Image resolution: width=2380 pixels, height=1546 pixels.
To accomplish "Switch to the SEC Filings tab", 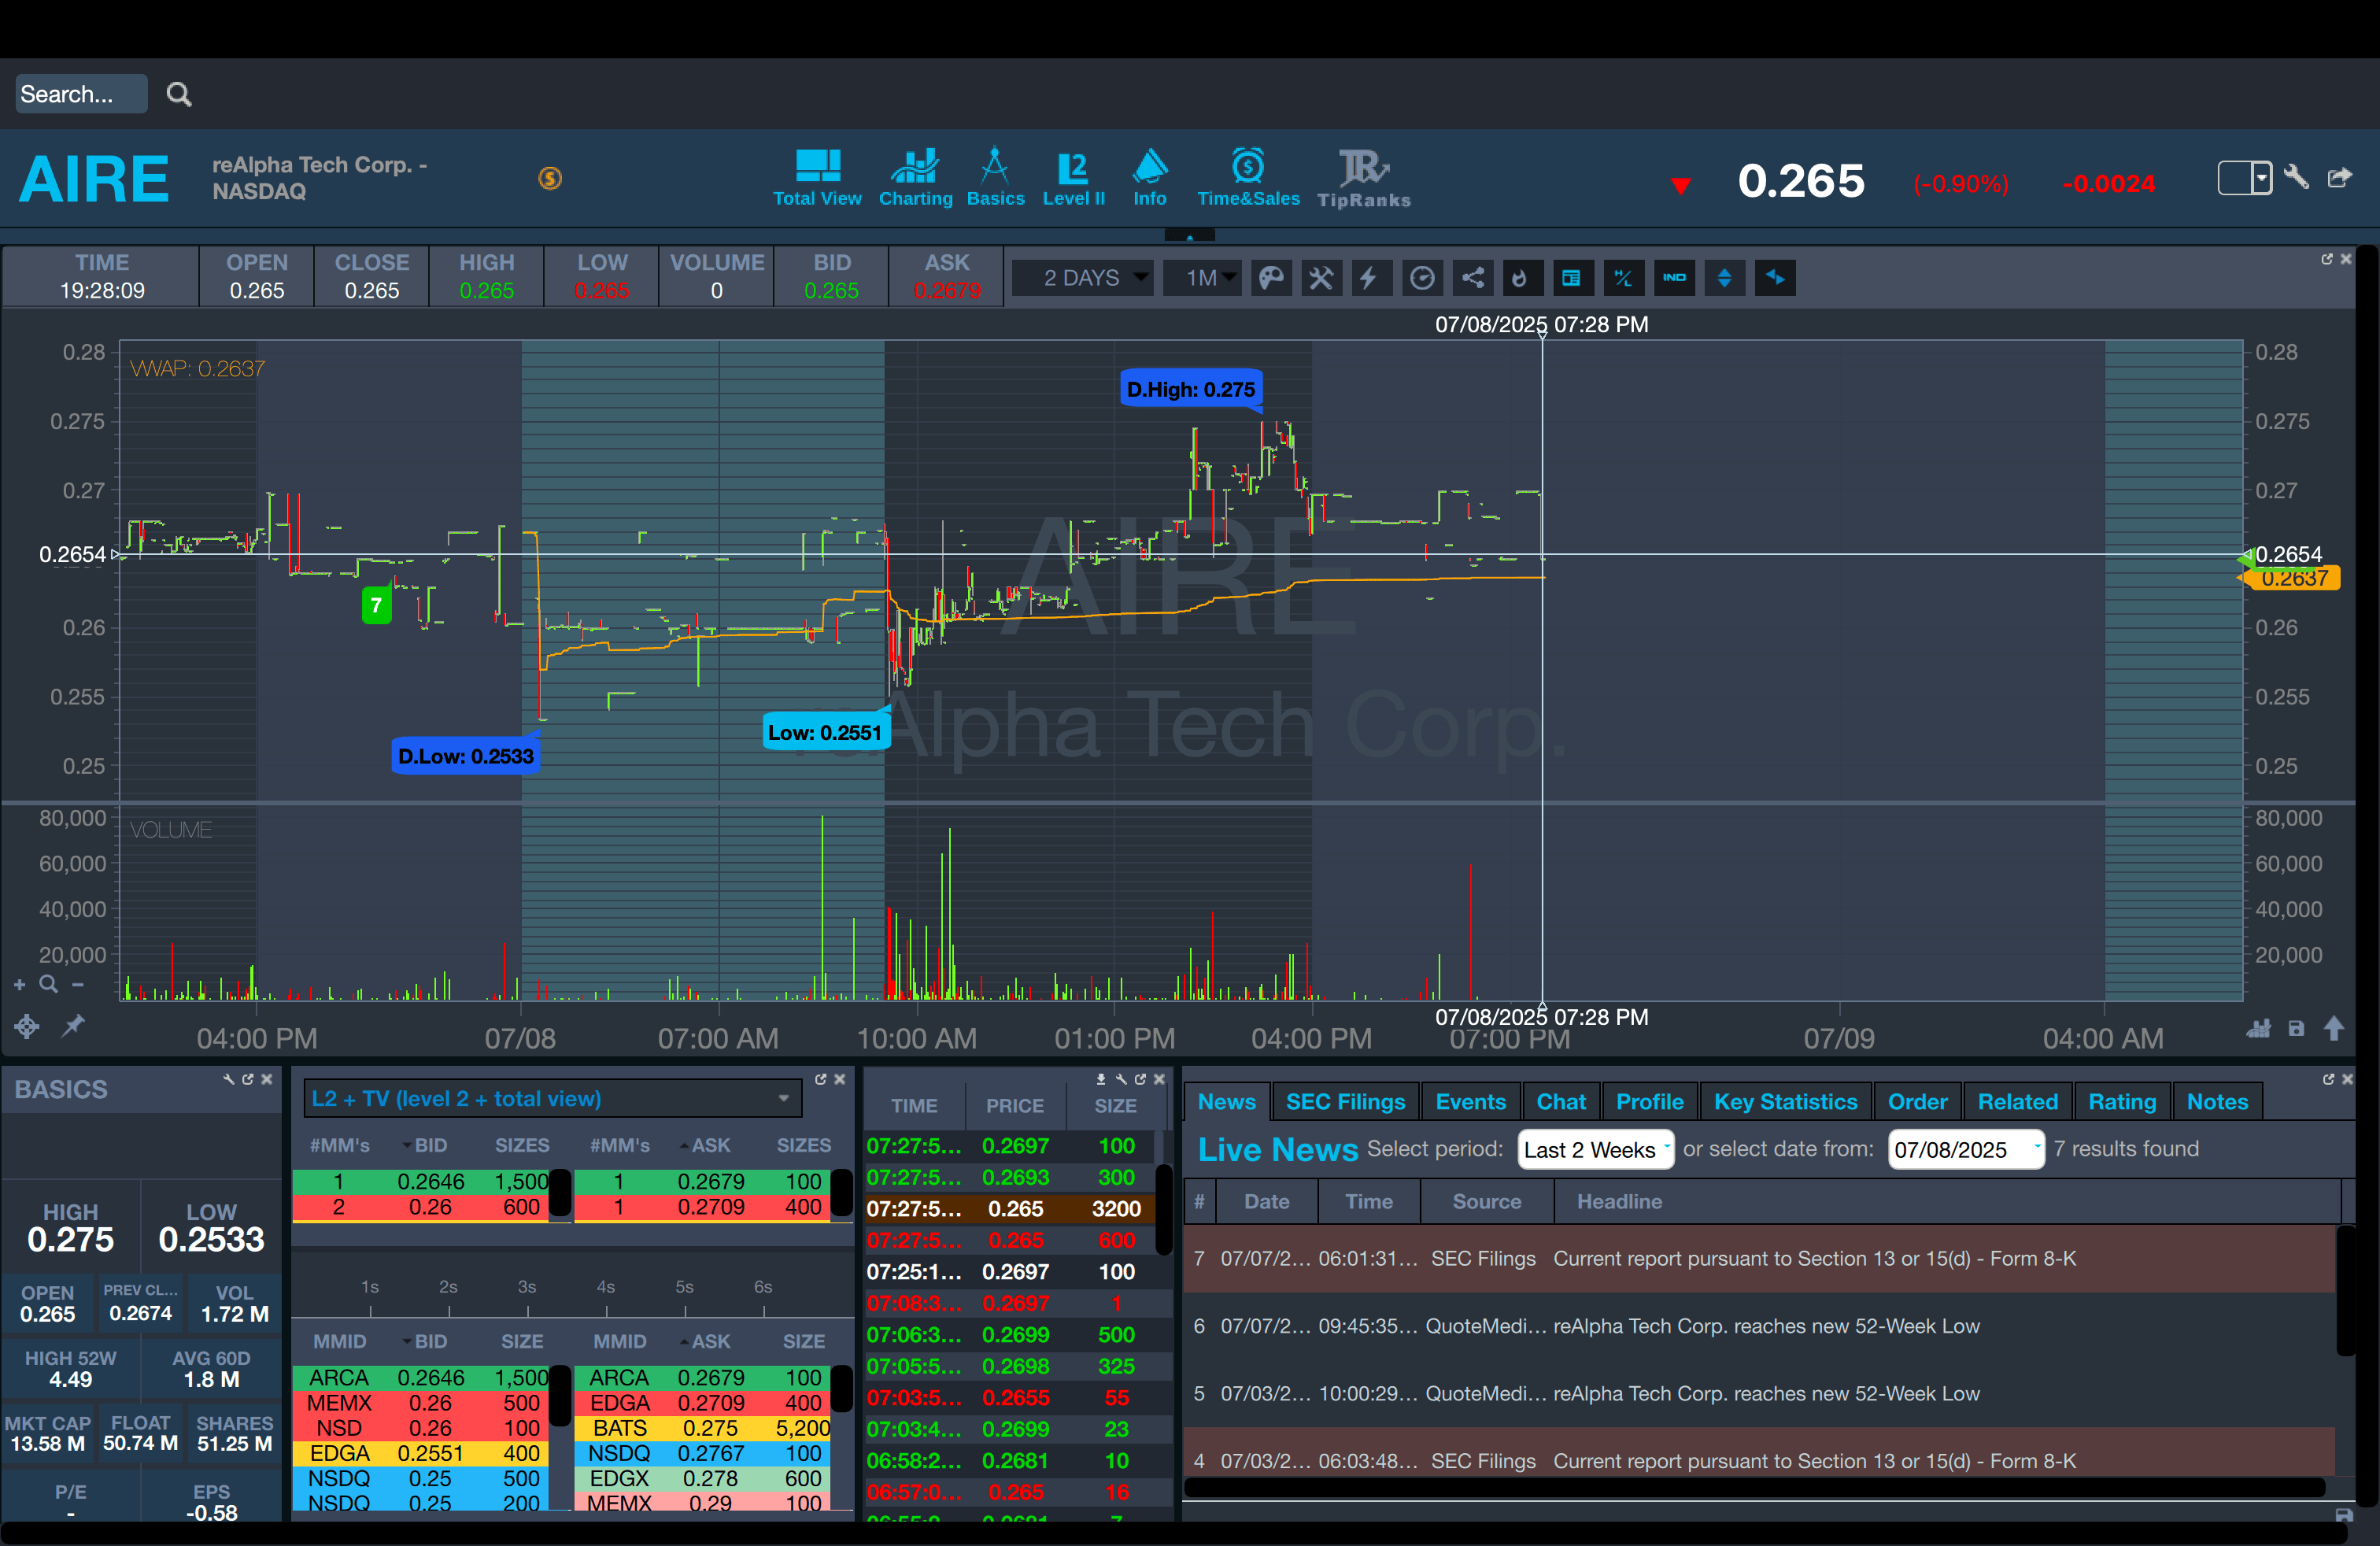I will 1345,1101.
